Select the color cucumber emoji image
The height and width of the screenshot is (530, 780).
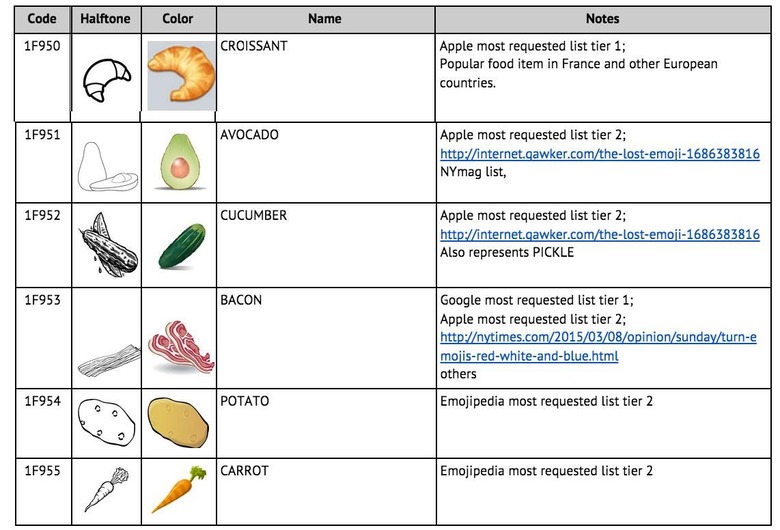pos(182,246)
